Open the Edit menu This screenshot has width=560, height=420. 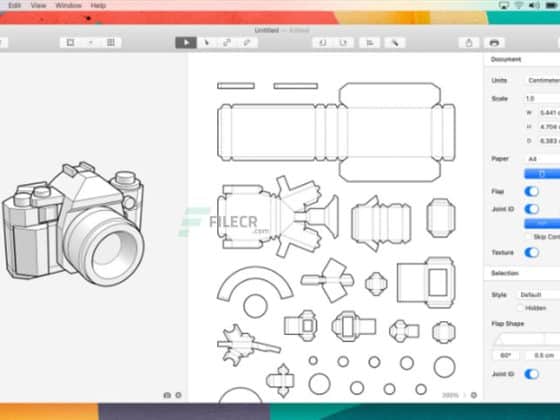pos(14,5)
